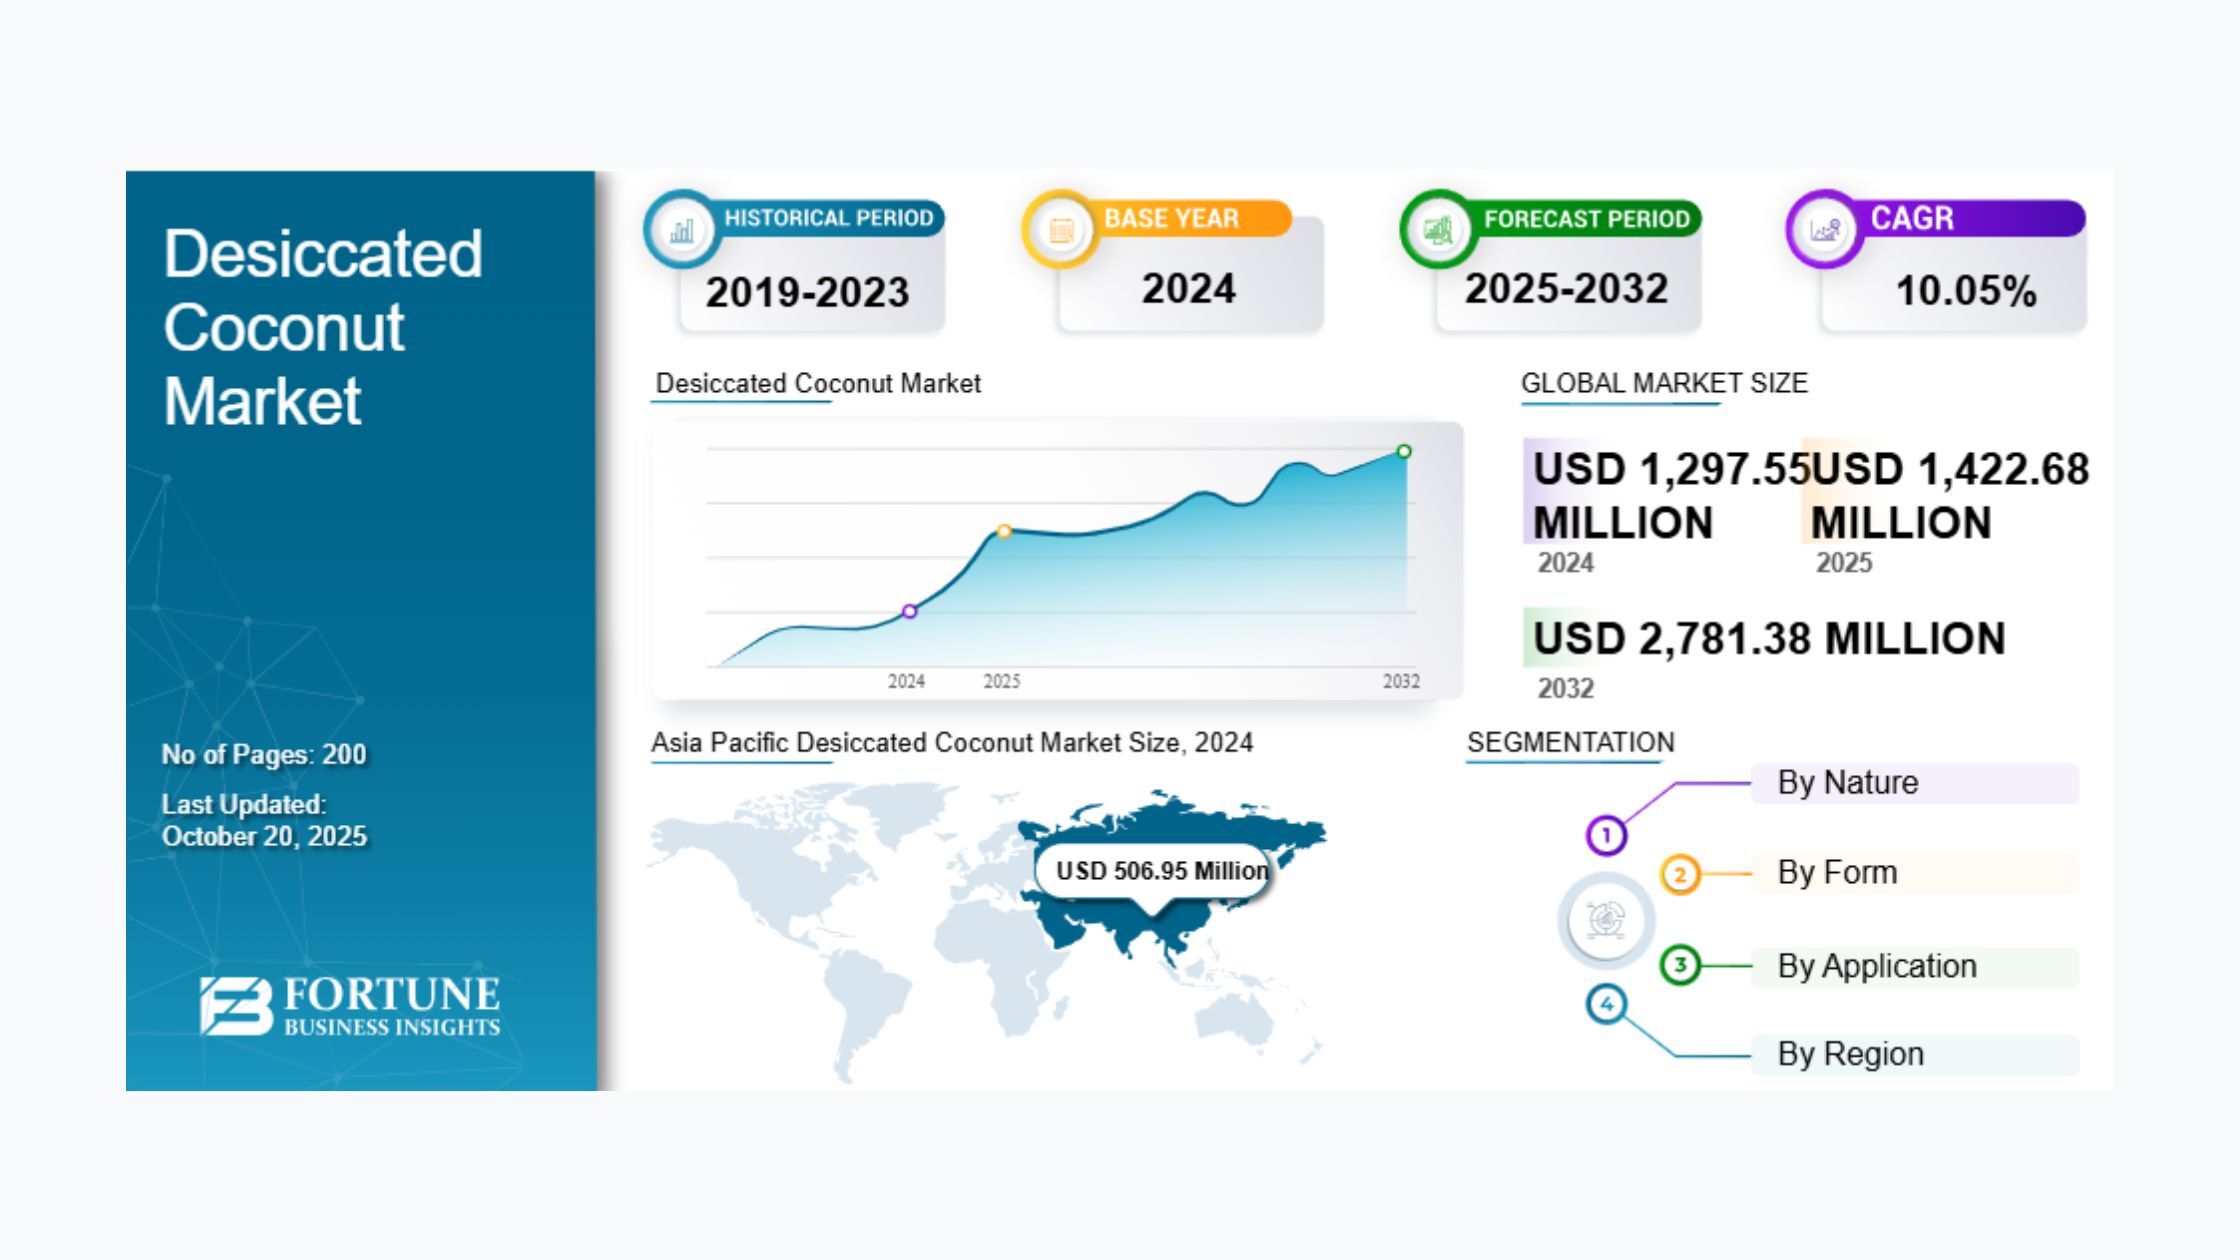Click the green number 3 circle
2240x1260 pixels.
point(1680,965)
